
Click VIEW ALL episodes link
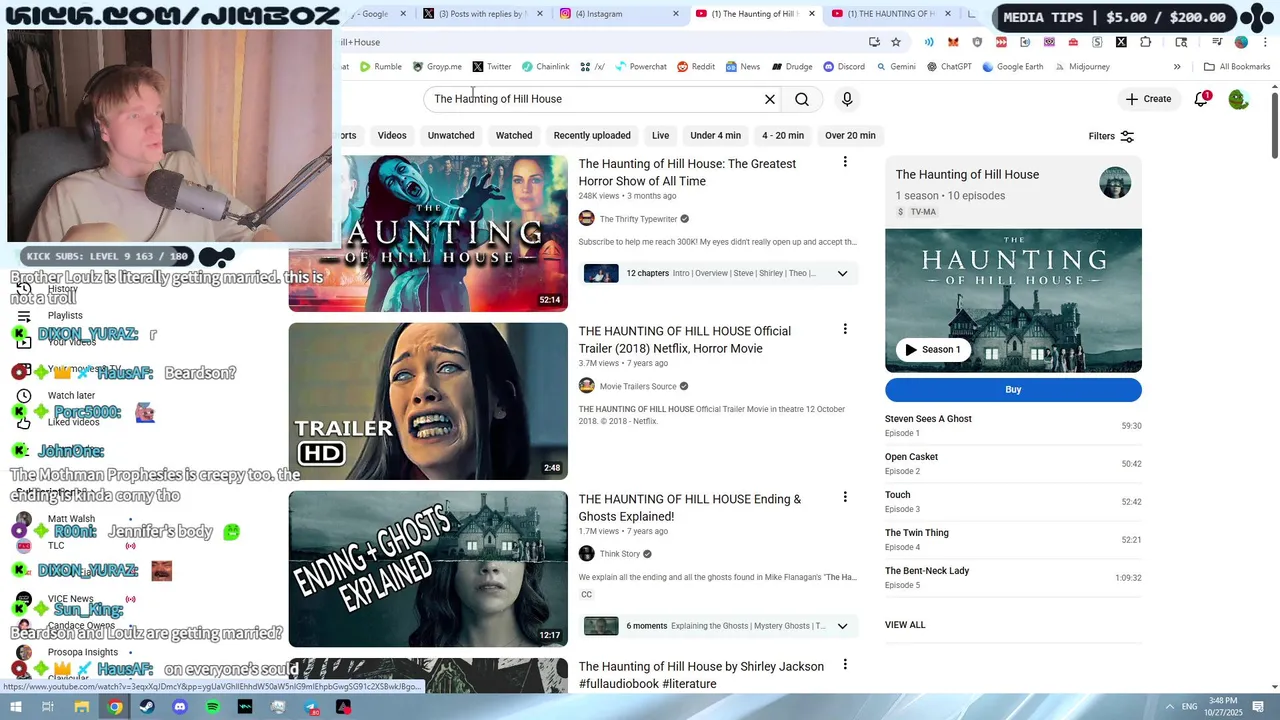905,625
